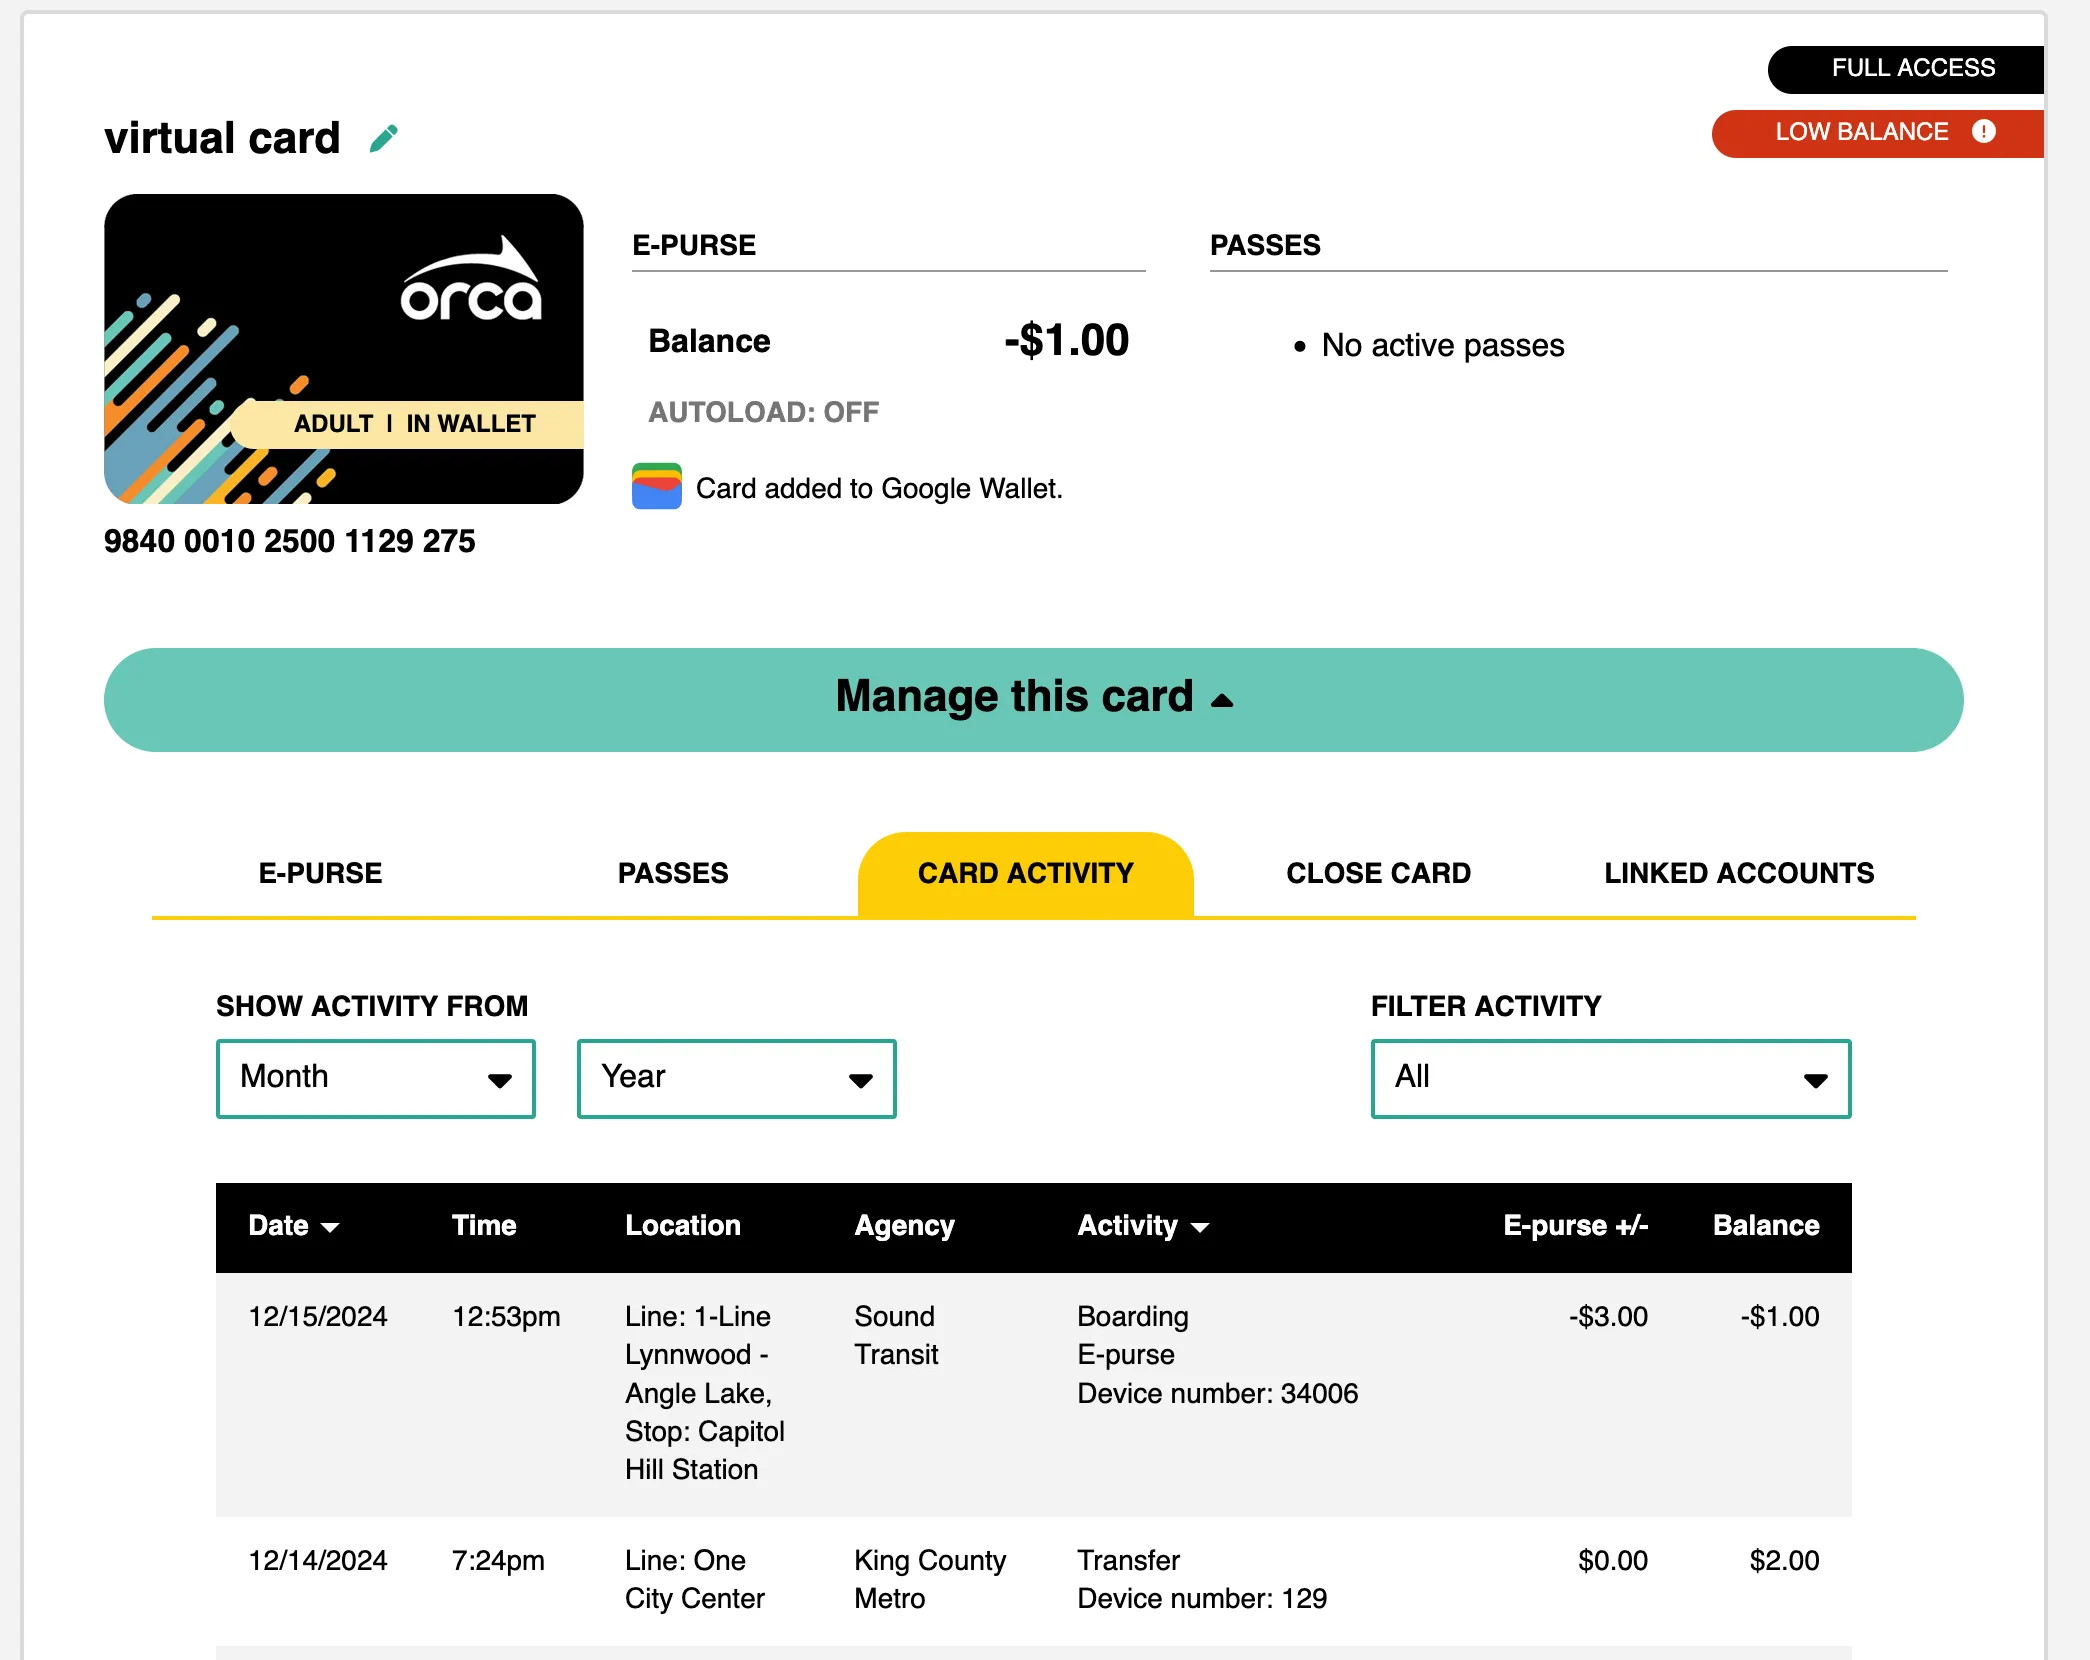Screen dimensions: 2090x1660
Task: Click the E-PURSE section heading
Action: pyautogui.click(x=694, y=245)
